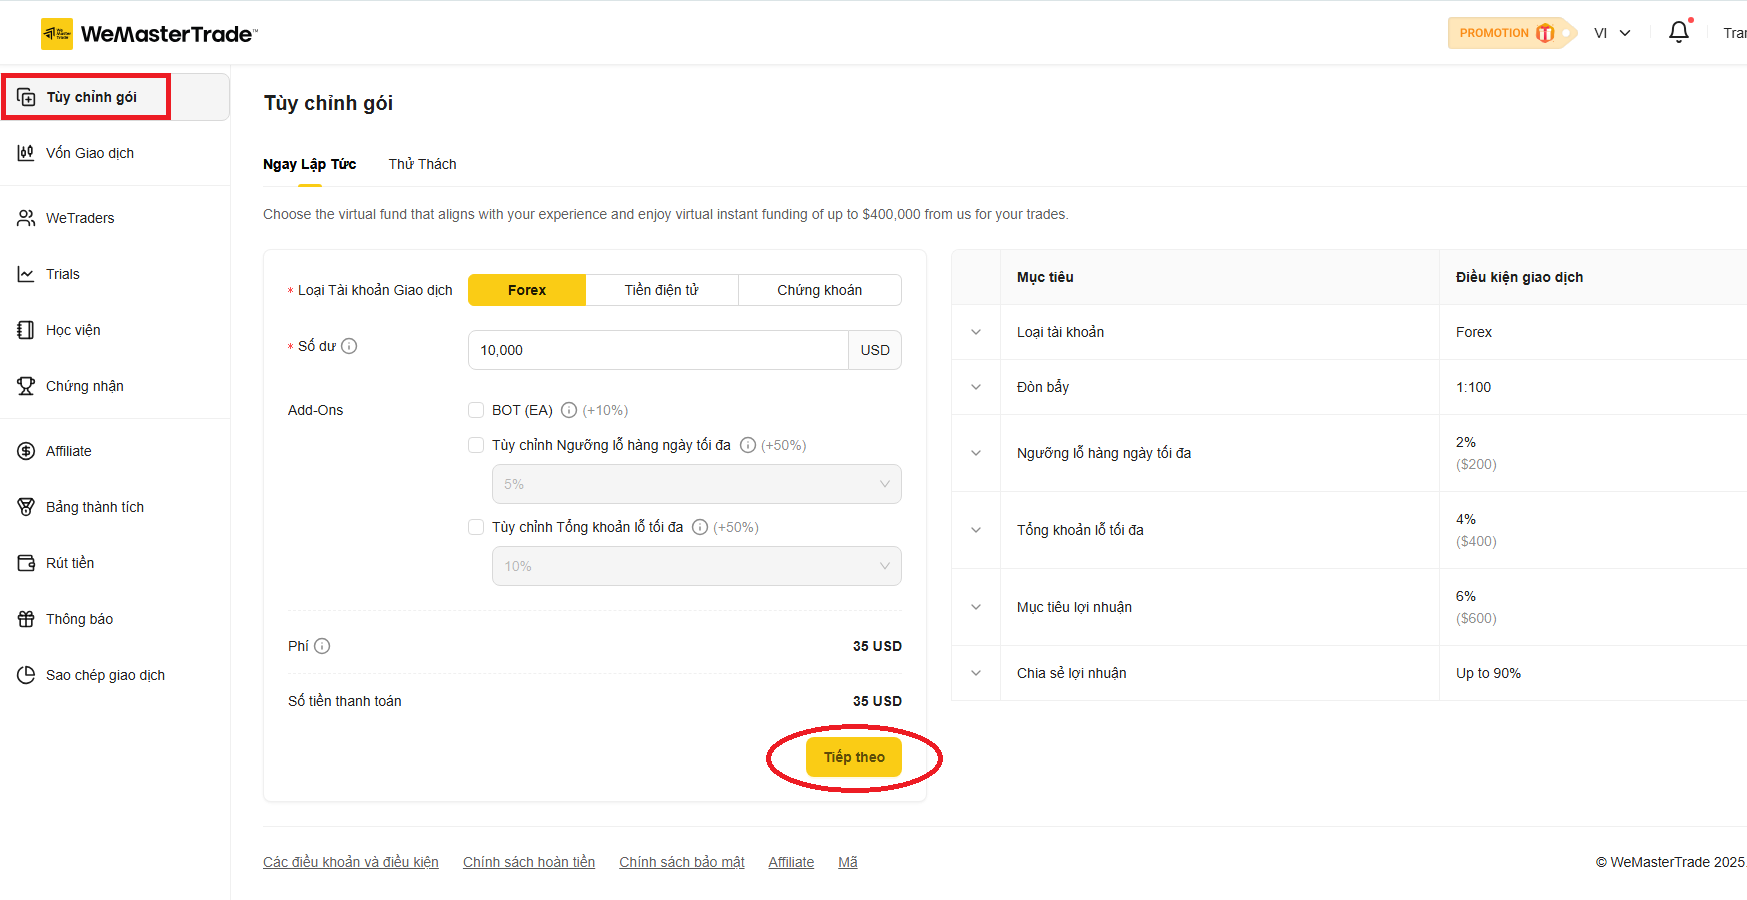This screenshot has height=900, width=1747.
Task: Click the Trials line chart icon
Action: [26, 274]
